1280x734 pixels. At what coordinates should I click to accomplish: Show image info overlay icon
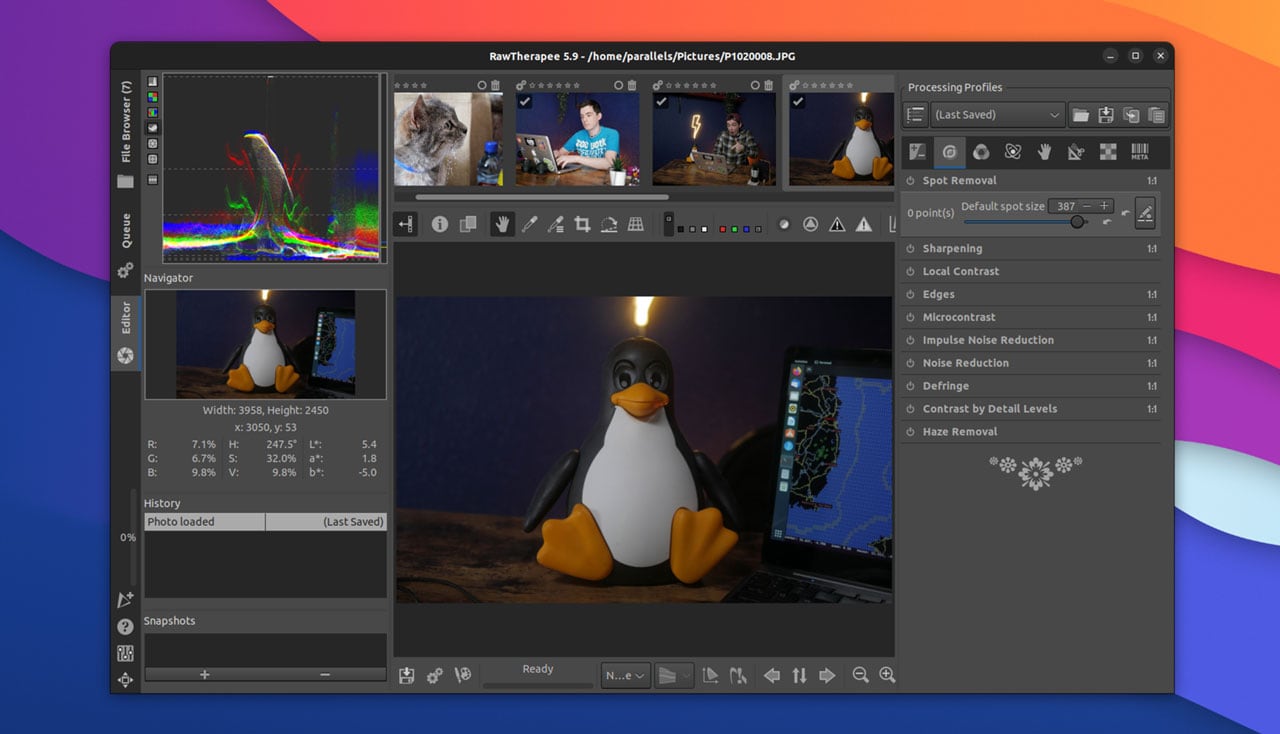439,225
